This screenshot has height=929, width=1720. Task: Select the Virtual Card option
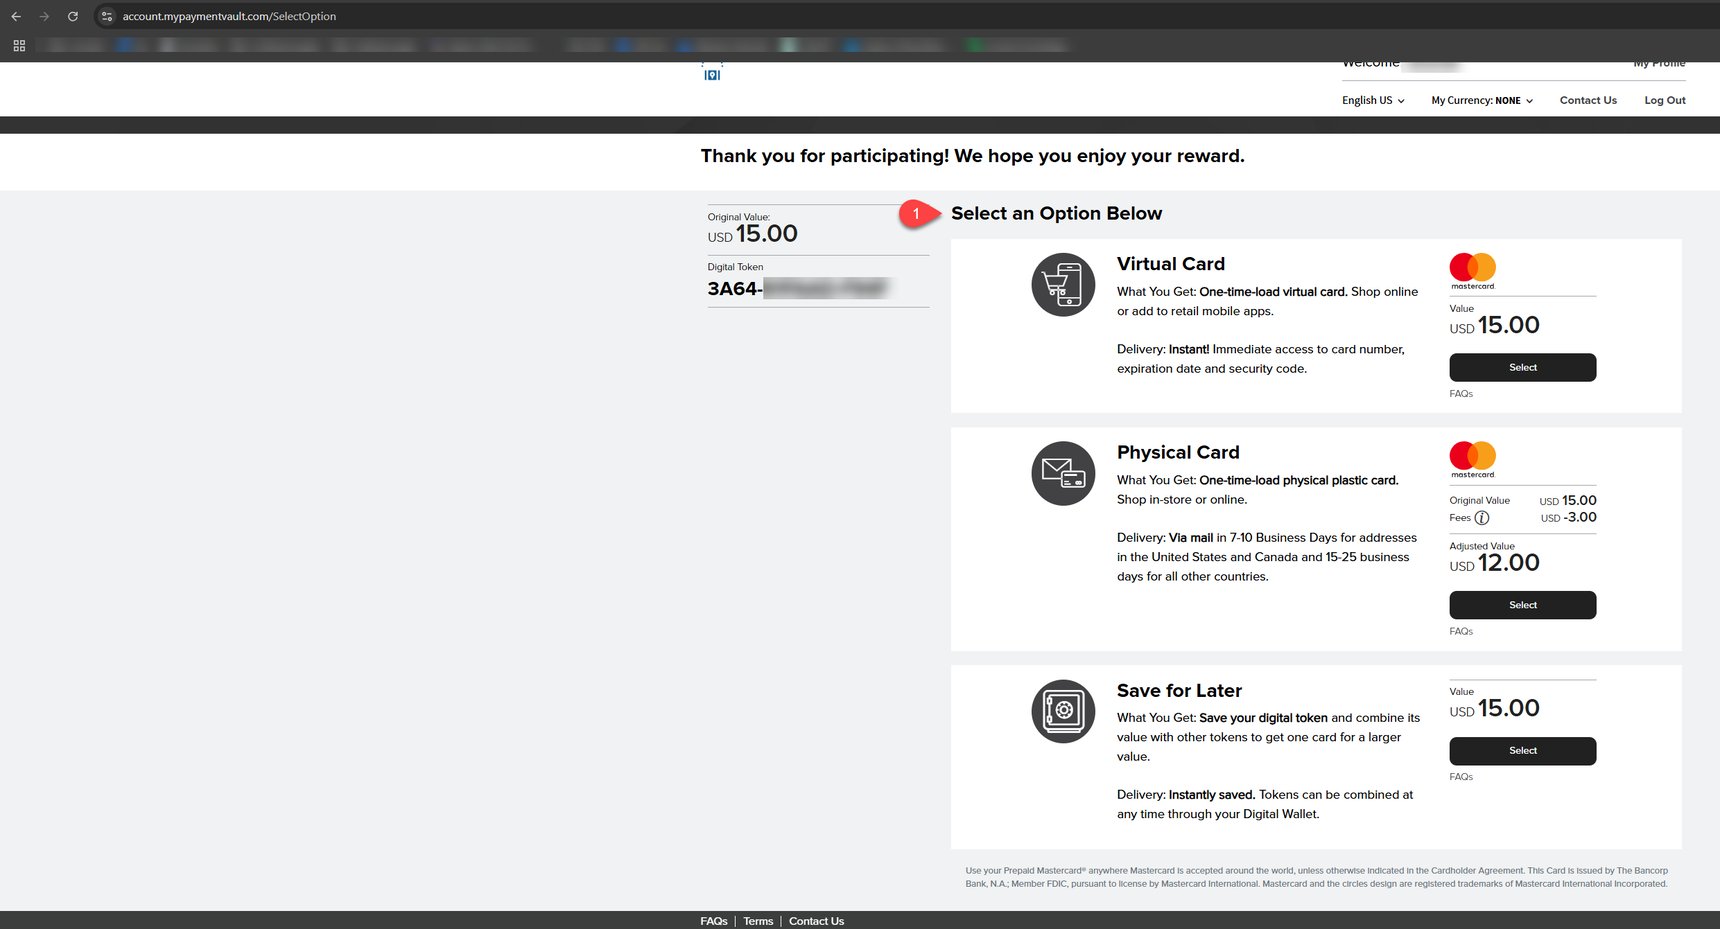point(1522,367)
